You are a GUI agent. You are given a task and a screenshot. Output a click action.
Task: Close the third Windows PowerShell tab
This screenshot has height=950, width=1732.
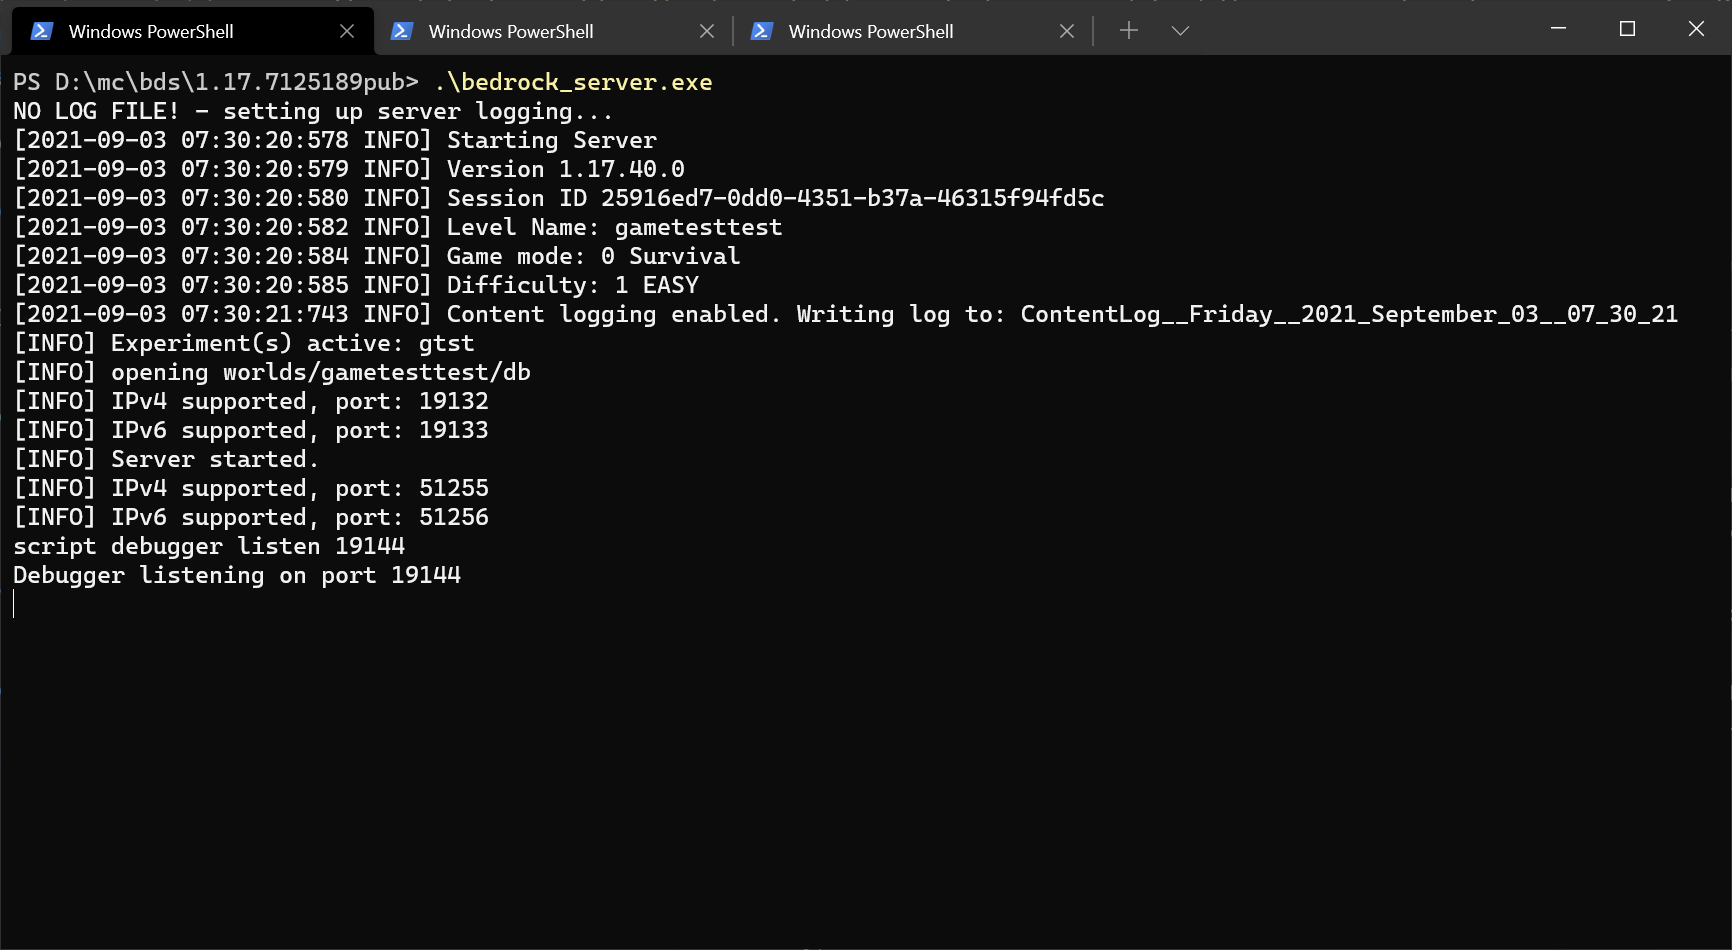click(x=1067, y=31)
